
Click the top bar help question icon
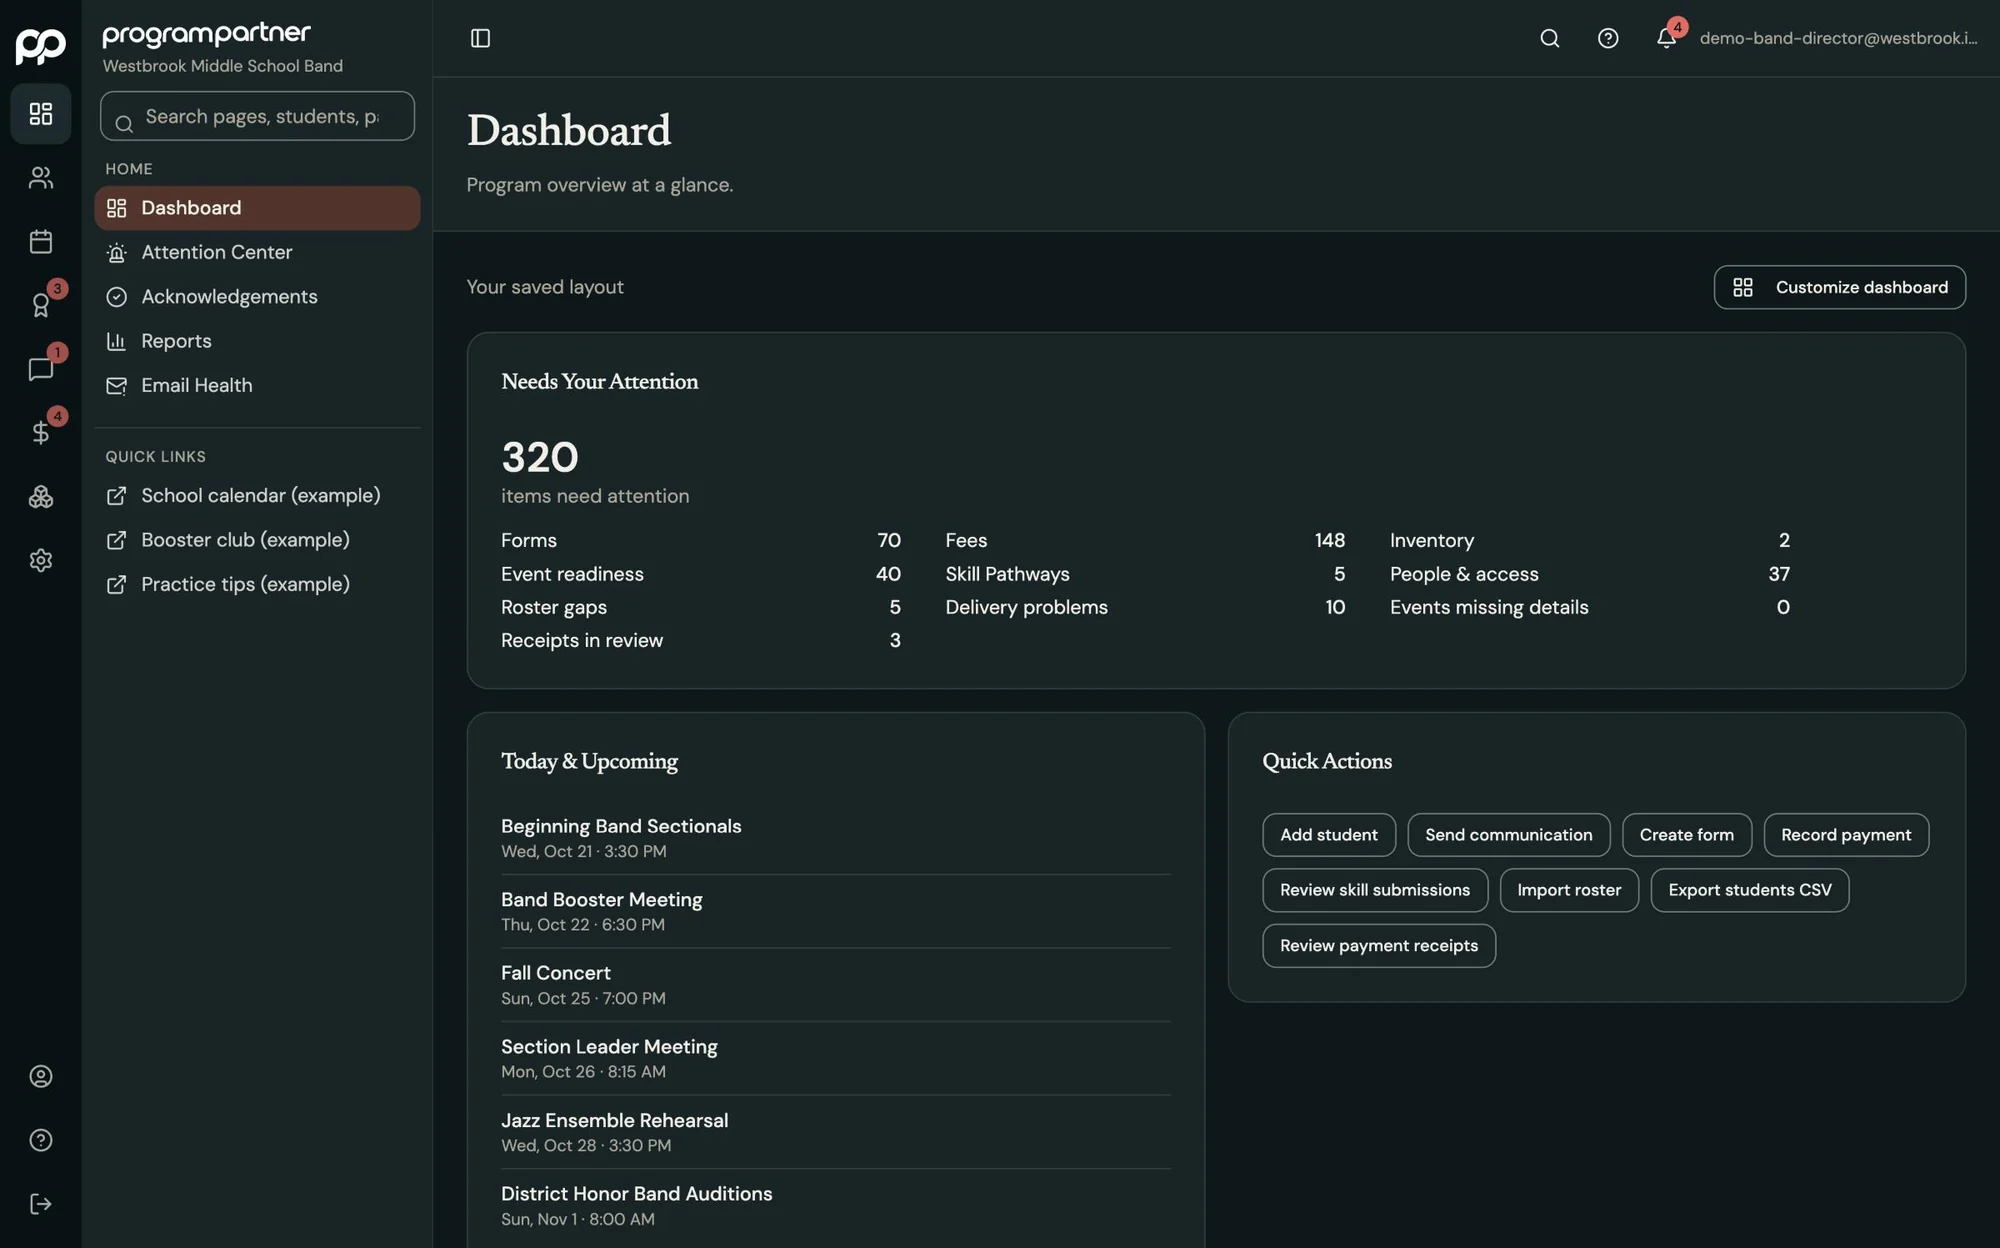click(1607, 38)
